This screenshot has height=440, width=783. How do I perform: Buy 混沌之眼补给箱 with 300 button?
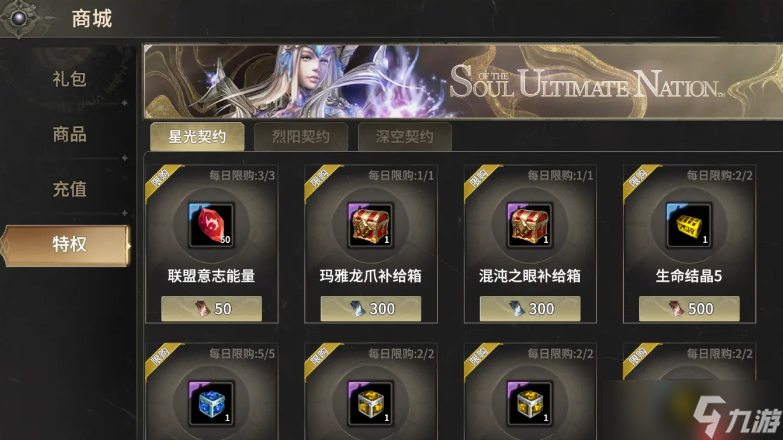(x=530, y=309)
